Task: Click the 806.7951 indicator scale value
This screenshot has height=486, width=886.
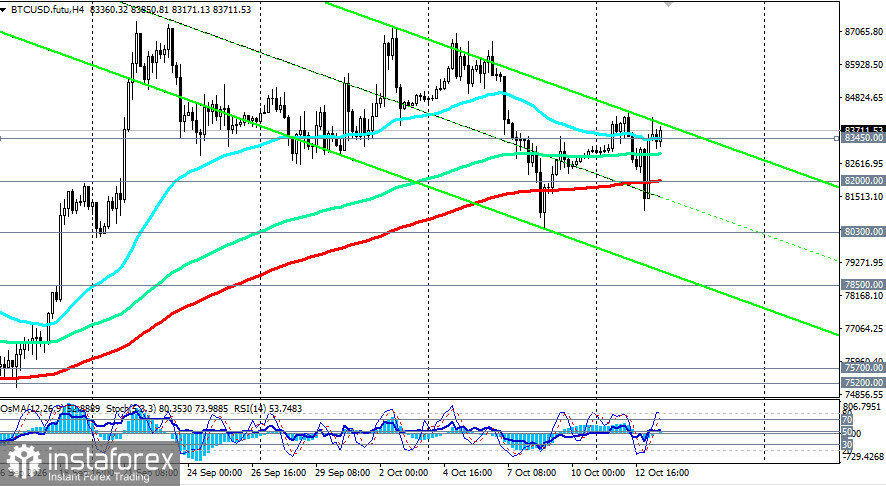Action: point(863,407)
